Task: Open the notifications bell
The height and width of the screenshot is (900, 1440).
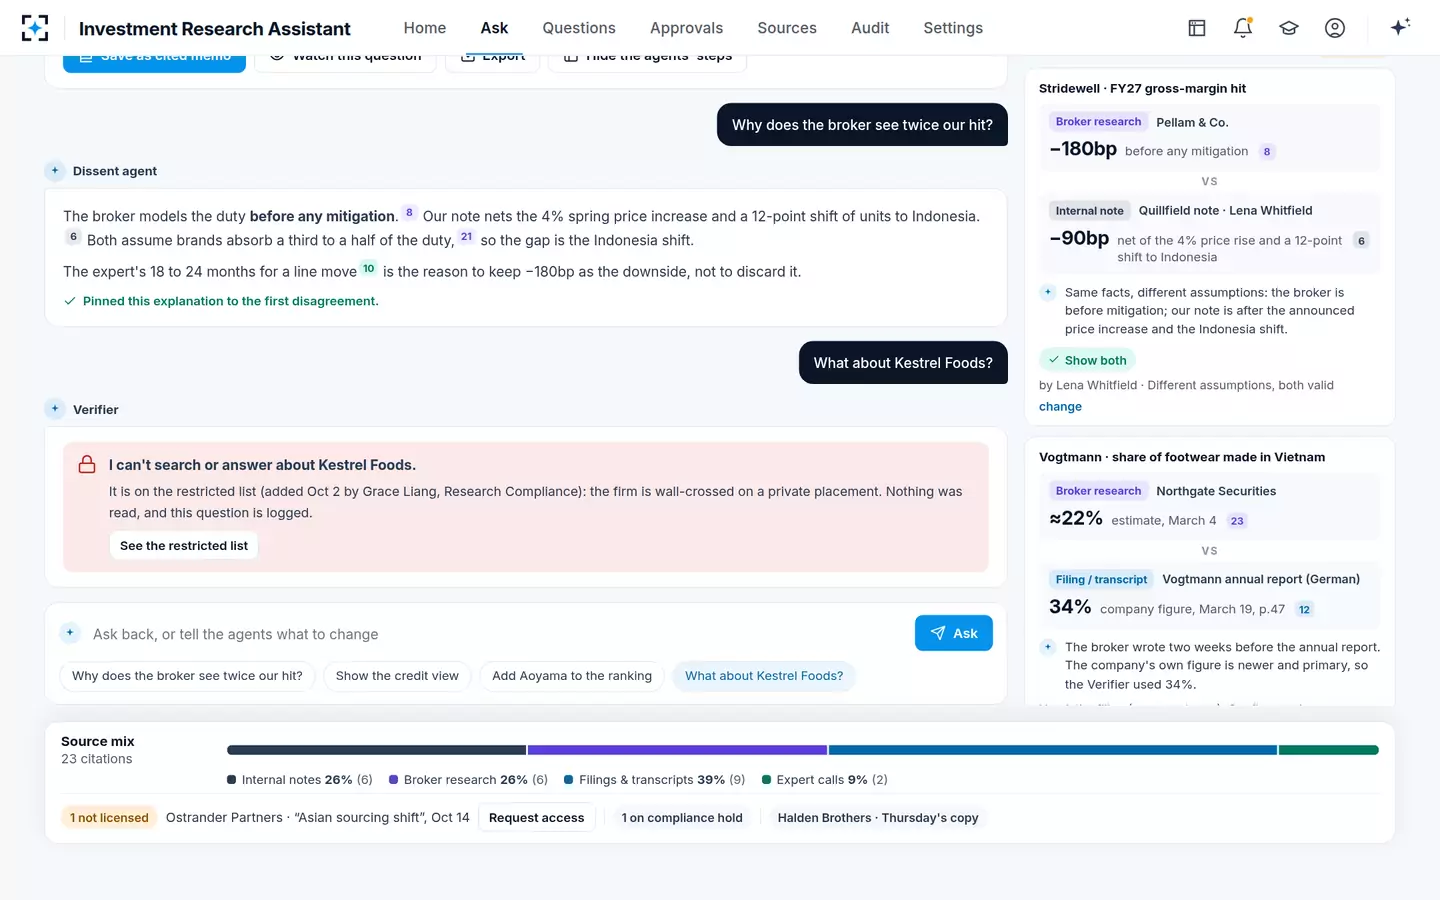Action: 1243,28
